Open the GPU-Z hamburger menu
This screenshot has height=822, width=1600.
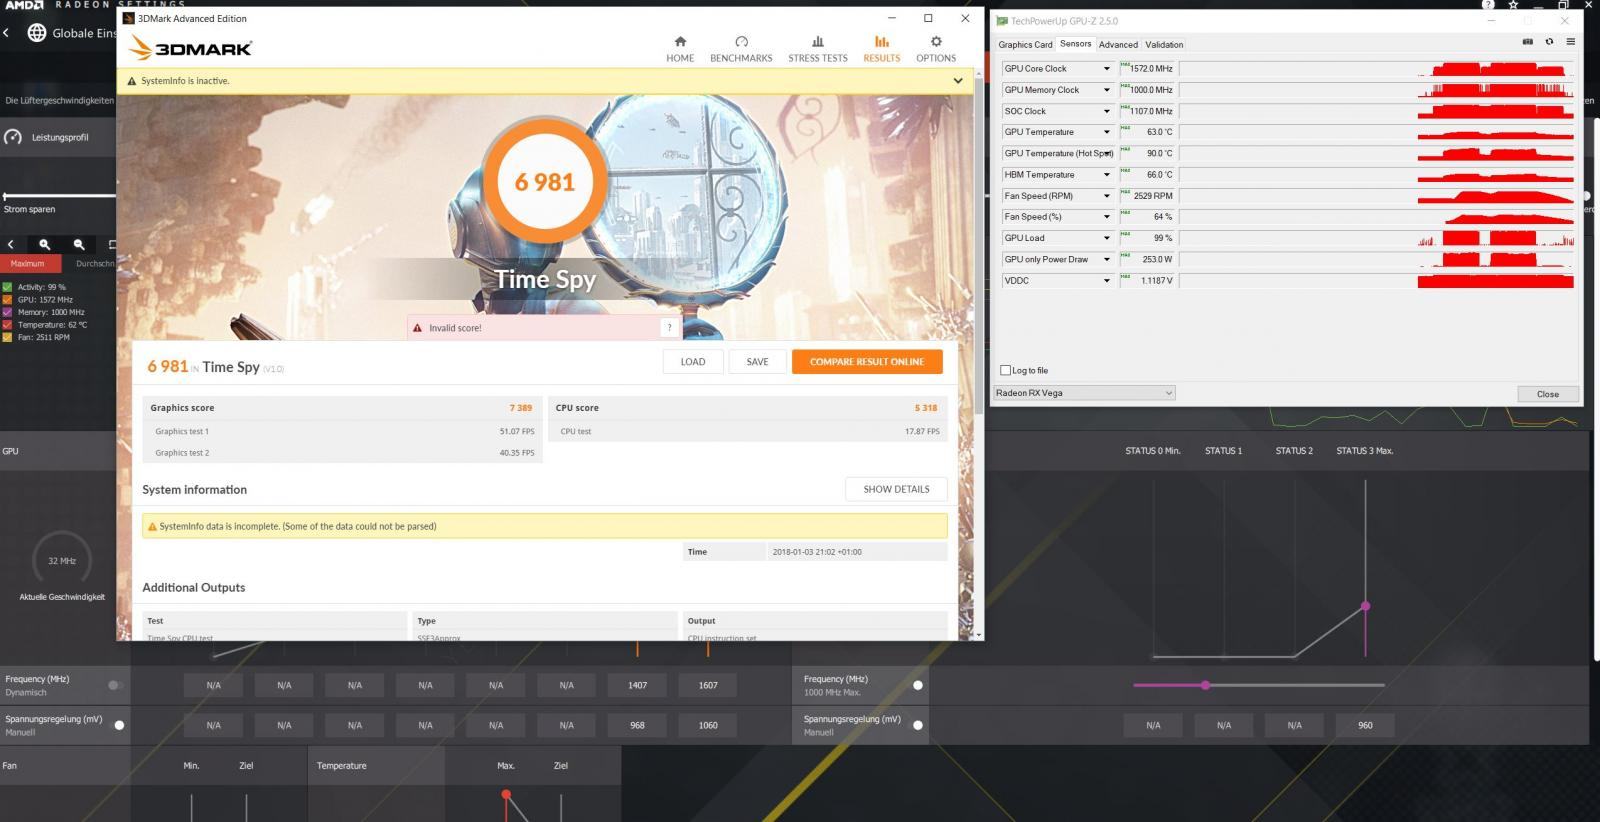click(x=1571, y=42)
